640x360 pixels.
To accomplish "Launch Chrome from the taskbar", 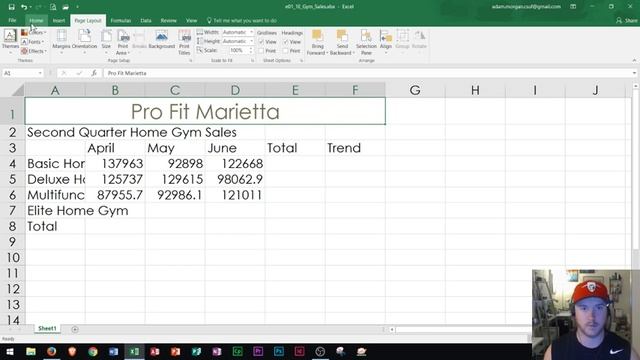I will coord(93,351).
